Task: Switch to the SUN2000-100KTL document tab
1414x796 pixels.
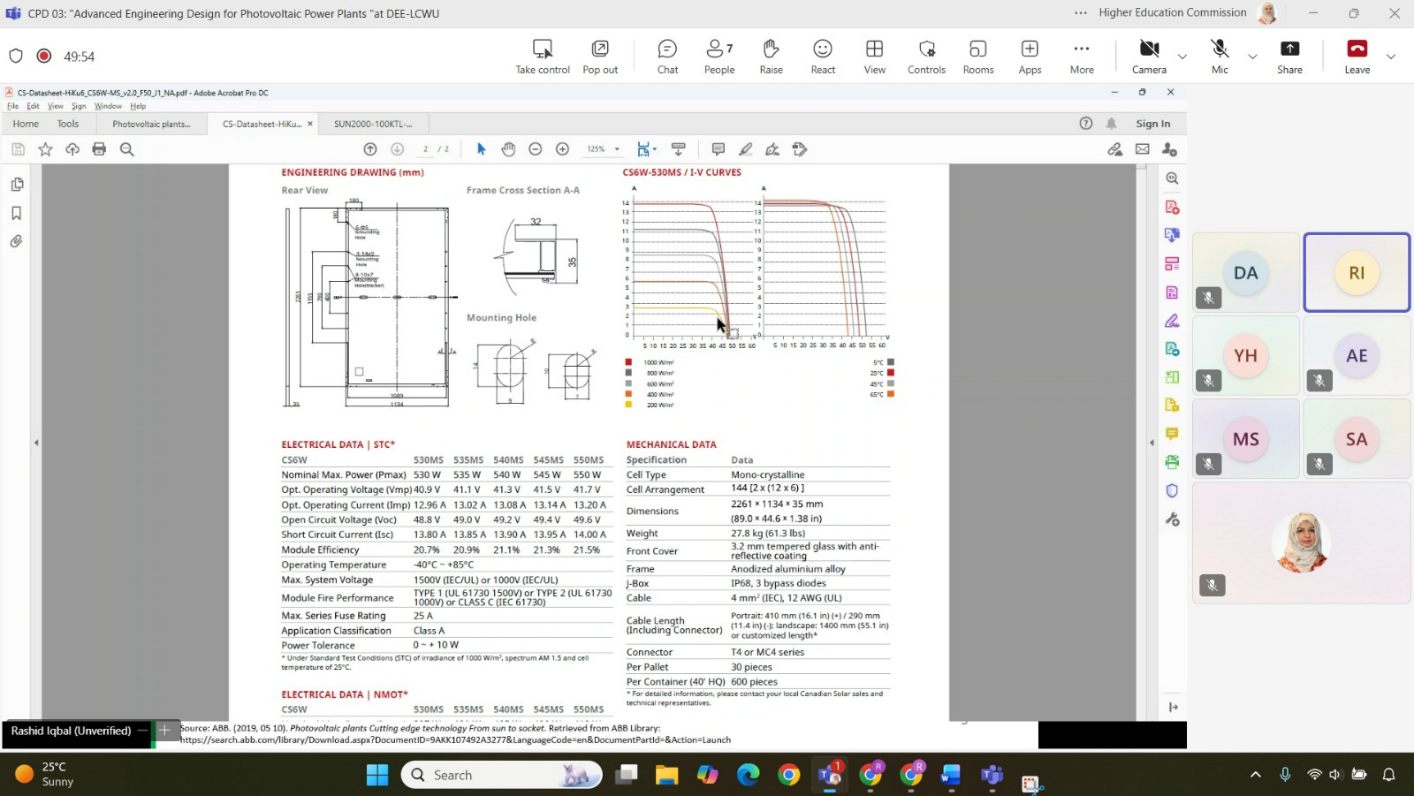Action: click(x=373, y=123)
